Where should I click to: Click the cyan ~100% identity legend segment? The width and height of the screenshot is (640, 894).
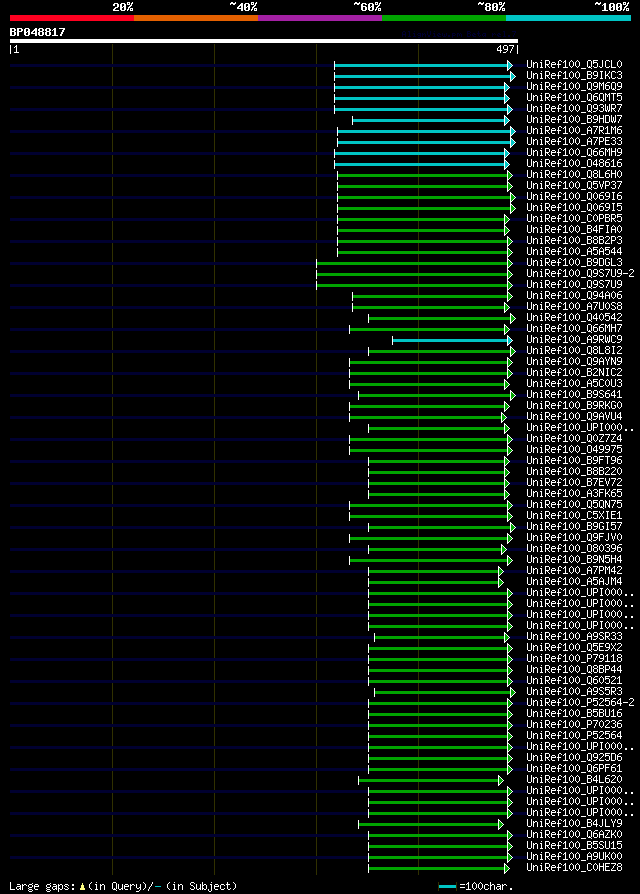pyautogui.click(x=568, y=18)
